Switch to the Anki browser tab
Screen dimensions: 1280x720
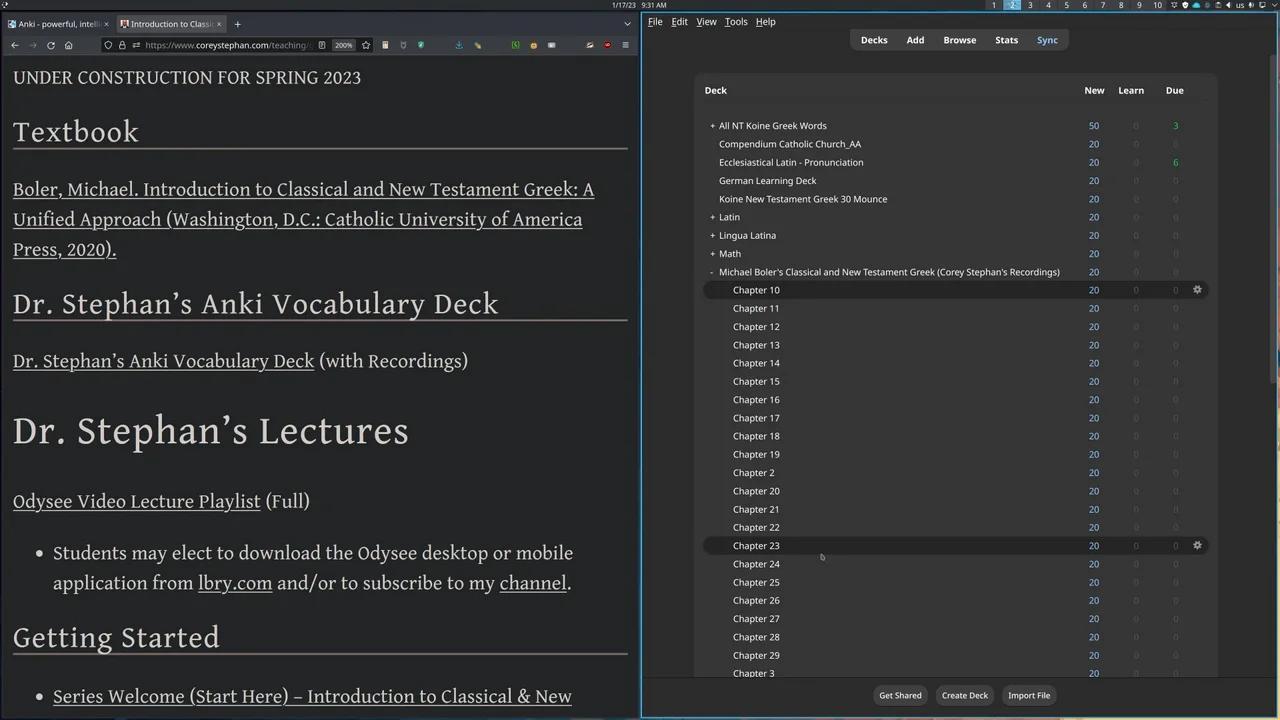(57, 23)
